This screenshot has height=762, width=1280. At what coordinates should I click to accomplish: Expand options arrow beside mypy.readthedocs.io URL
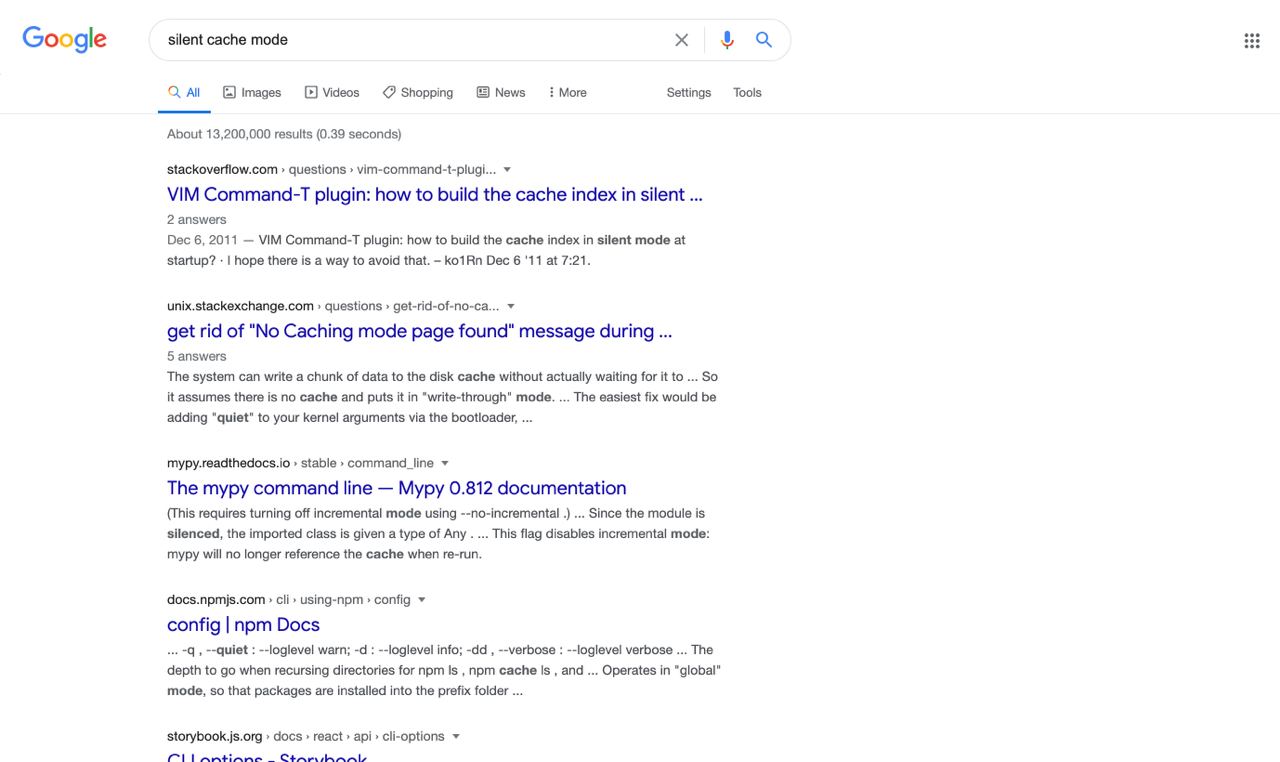(445, 463)
